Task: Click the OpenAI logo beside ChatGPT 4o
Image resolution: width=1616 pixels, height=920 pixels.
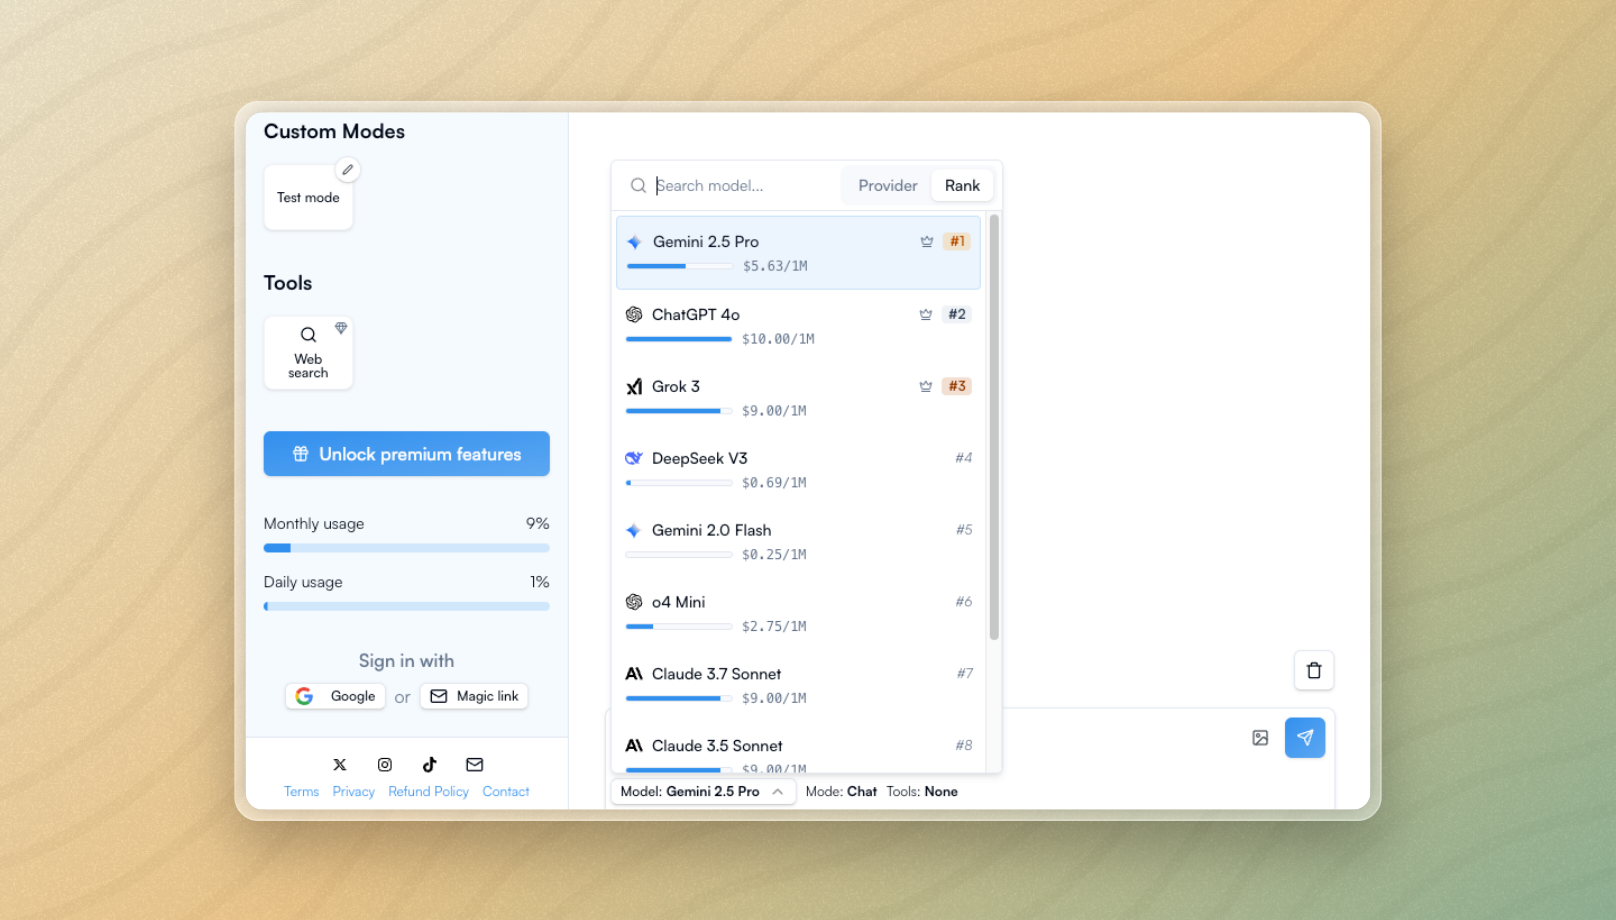Action: pos(634,314)
